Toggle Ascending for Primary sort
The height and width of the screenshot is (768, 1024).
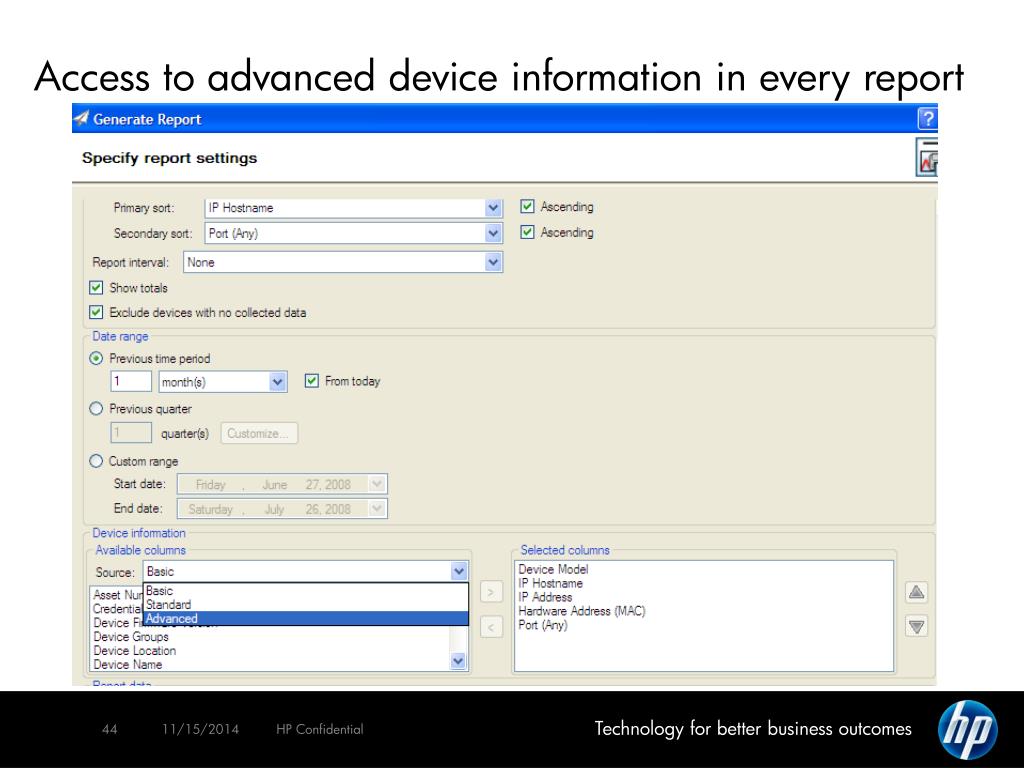(x=527, y=207)
